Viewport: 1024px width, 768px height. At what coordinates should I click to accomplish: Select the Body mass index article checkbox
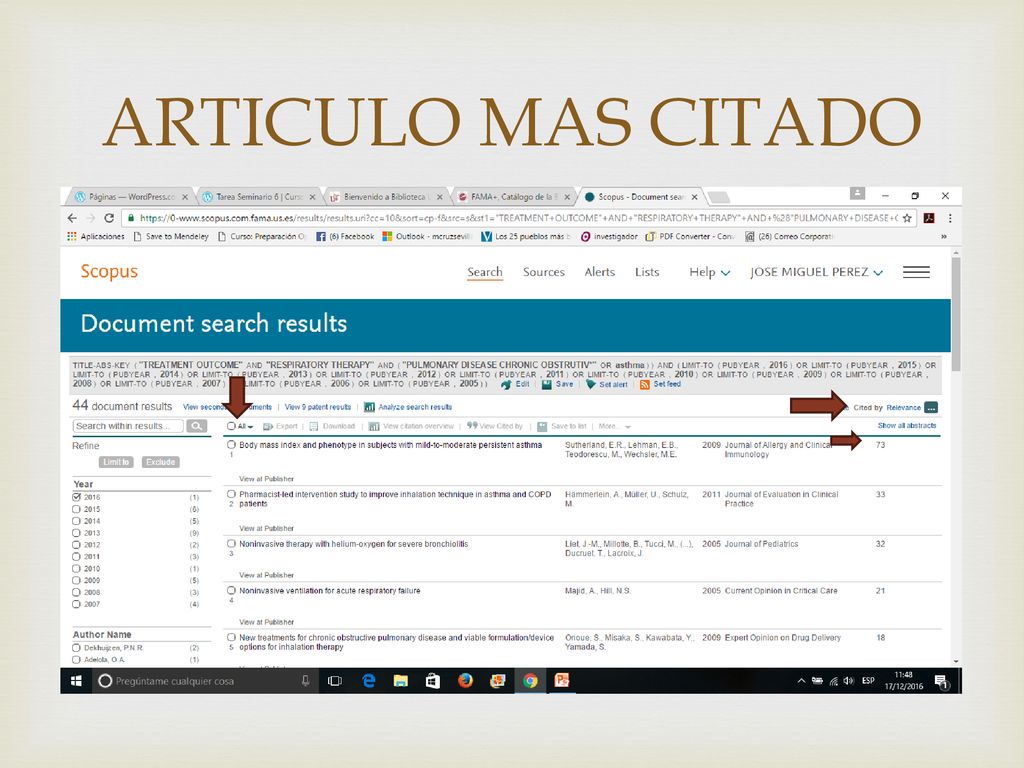(x=231, y=445)
